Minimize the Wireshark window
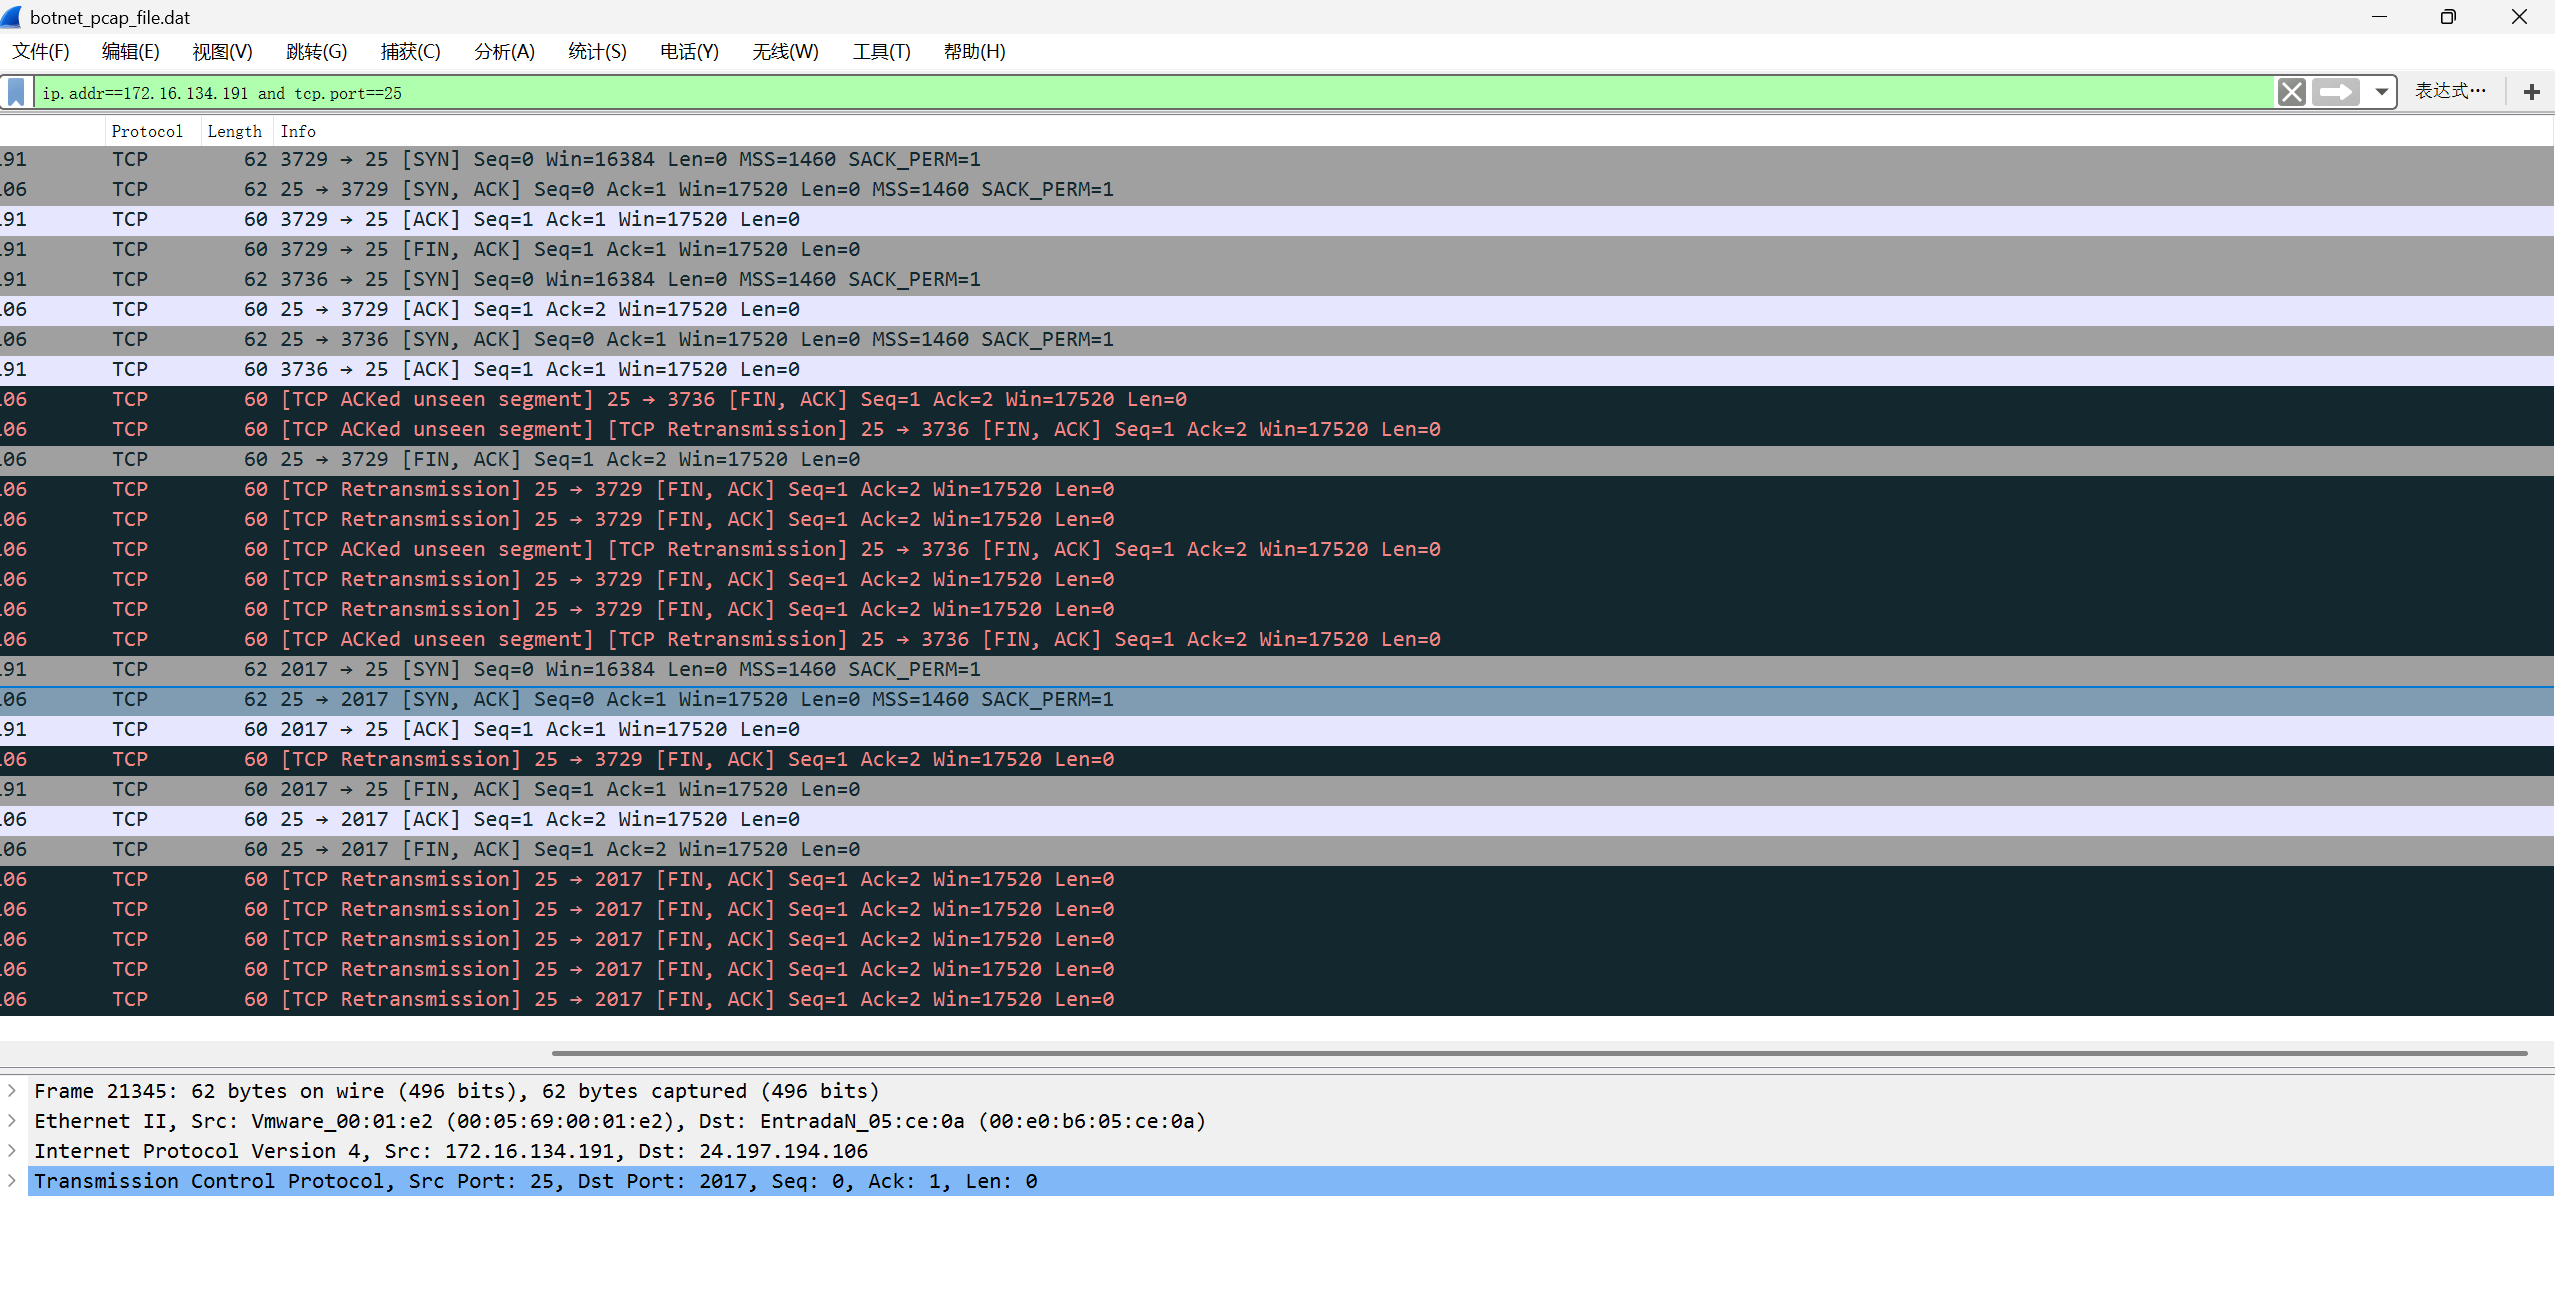The width and height of the screenshot is (2555, 1305). coord(2379,17)
